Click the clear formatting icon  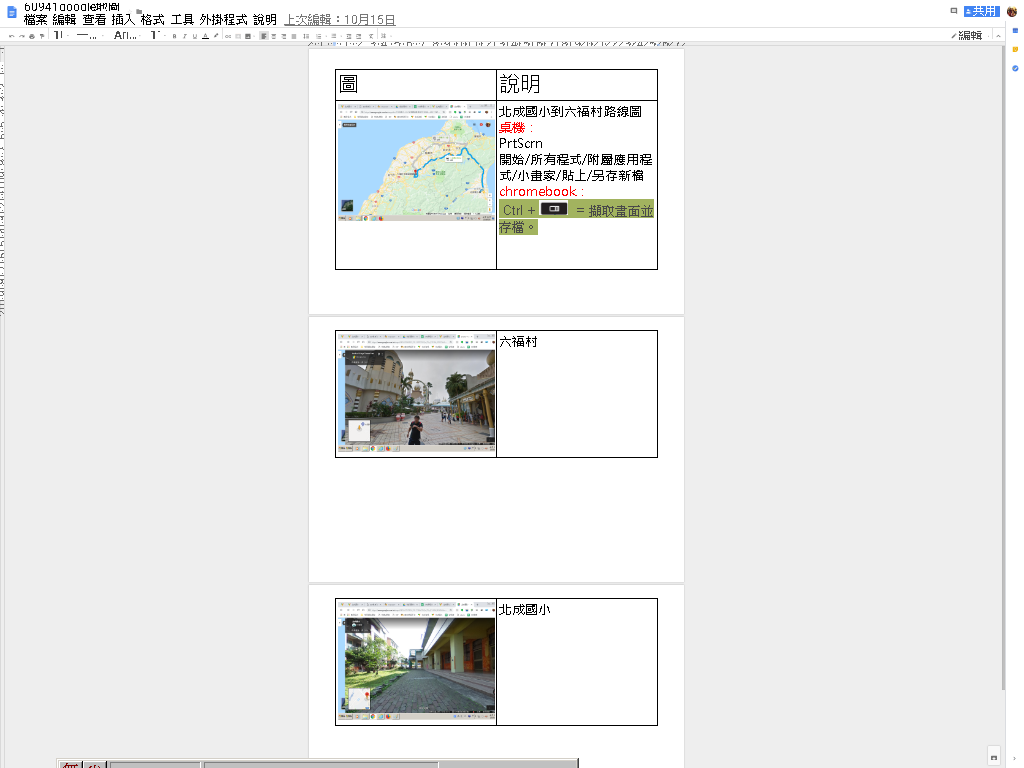[x=371, y=36]
